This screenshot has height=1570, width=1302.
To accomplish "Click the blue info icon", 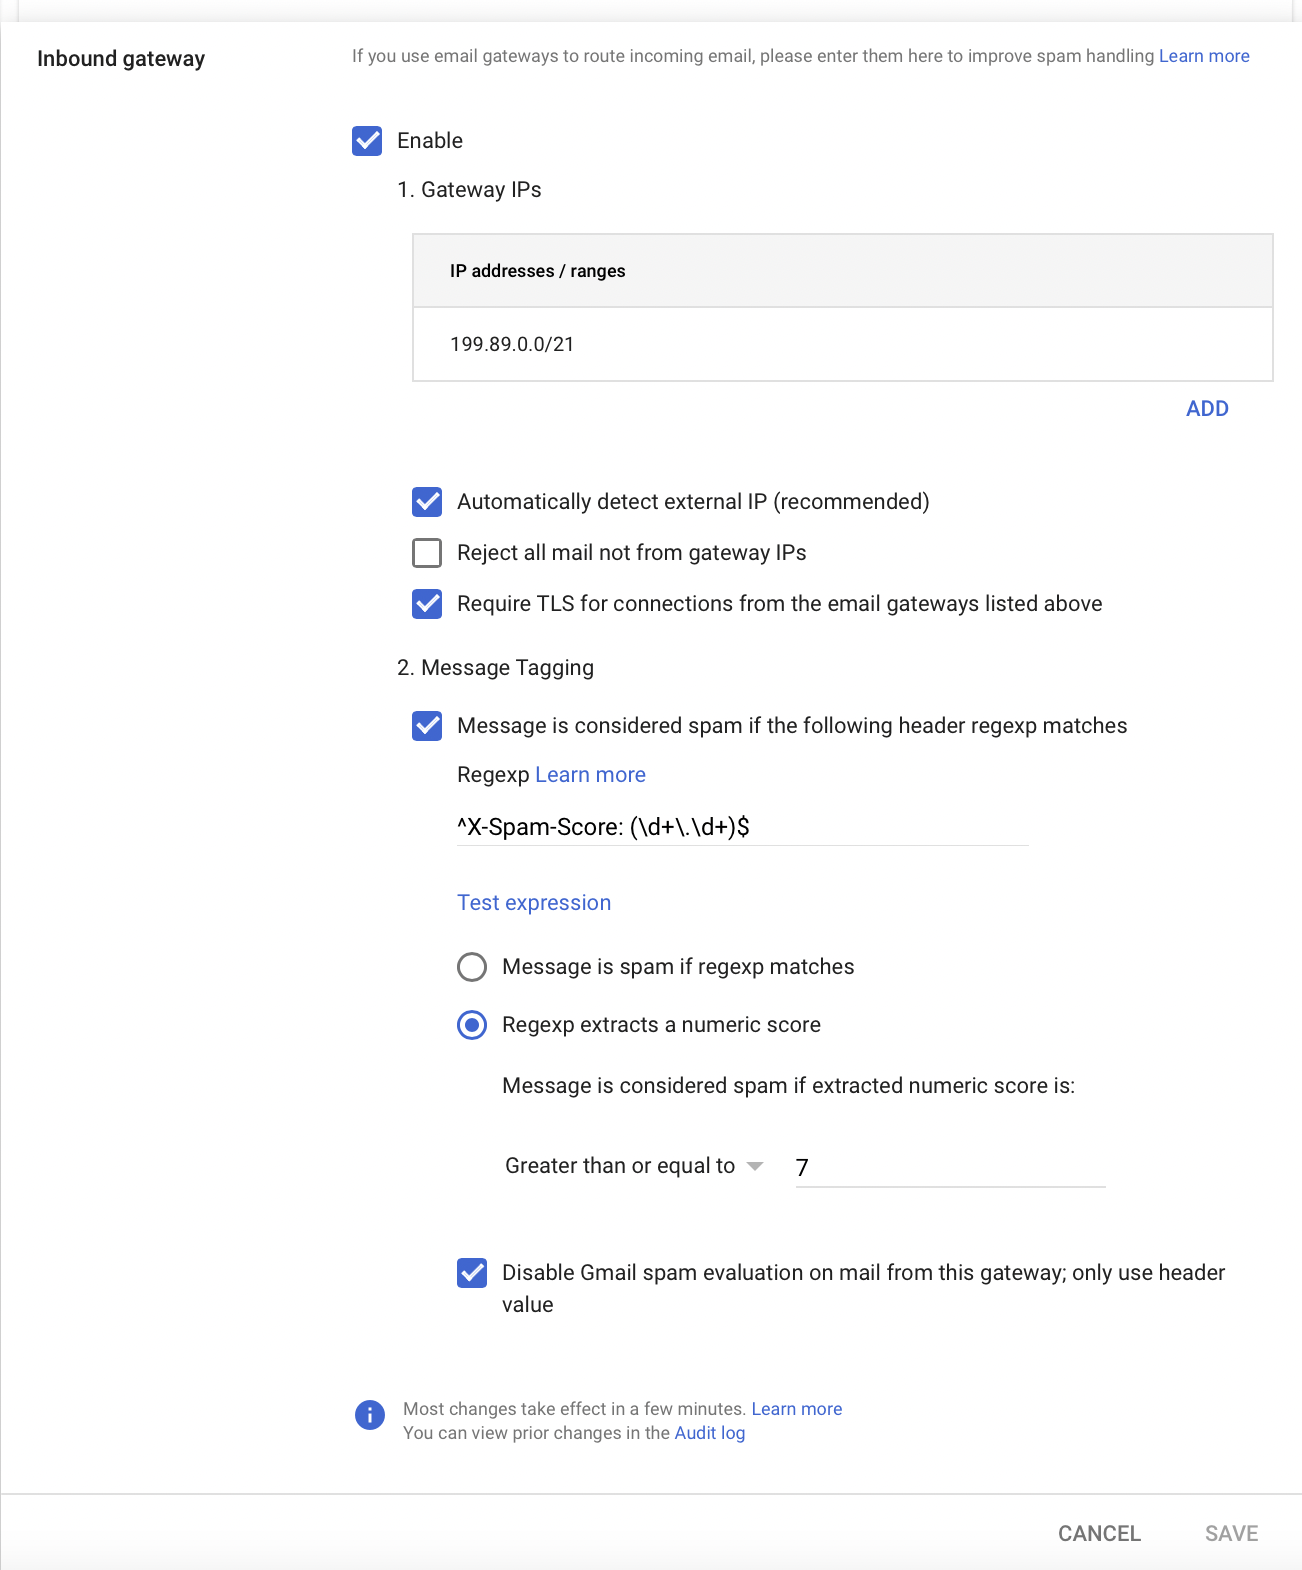I will (370, 1415).
